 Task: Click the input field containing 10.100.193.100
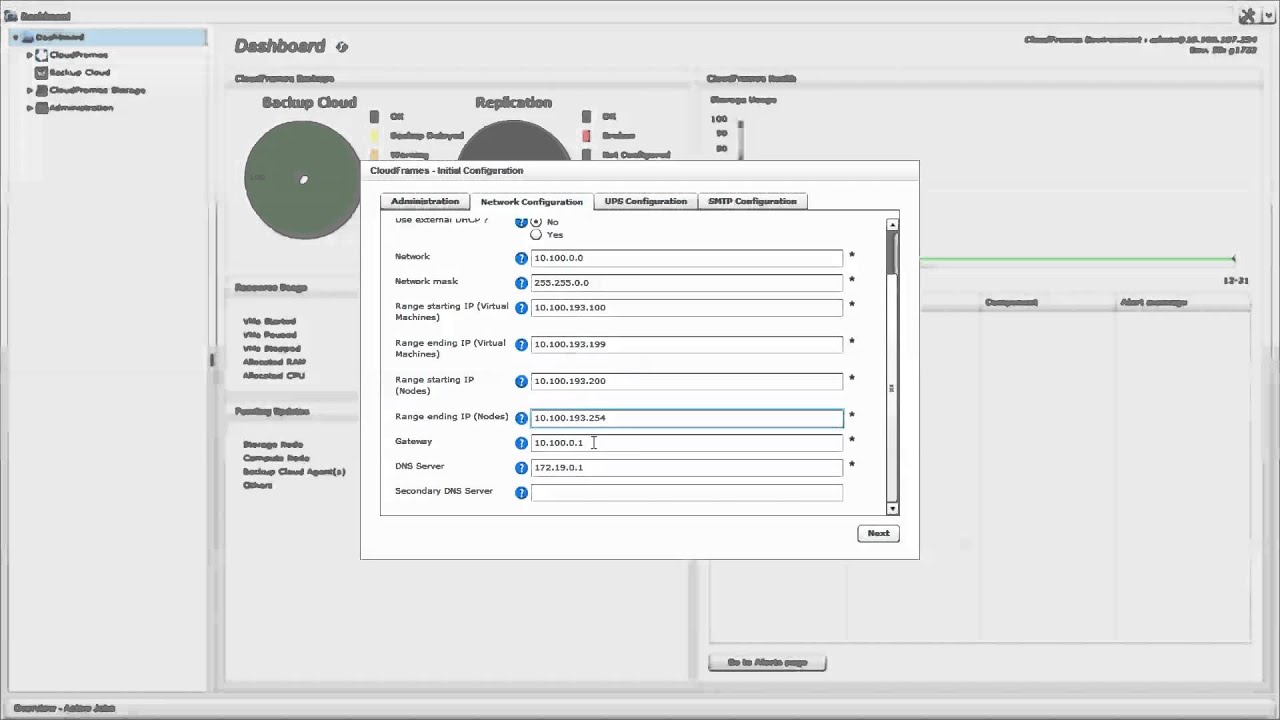[x=687, y=308]
